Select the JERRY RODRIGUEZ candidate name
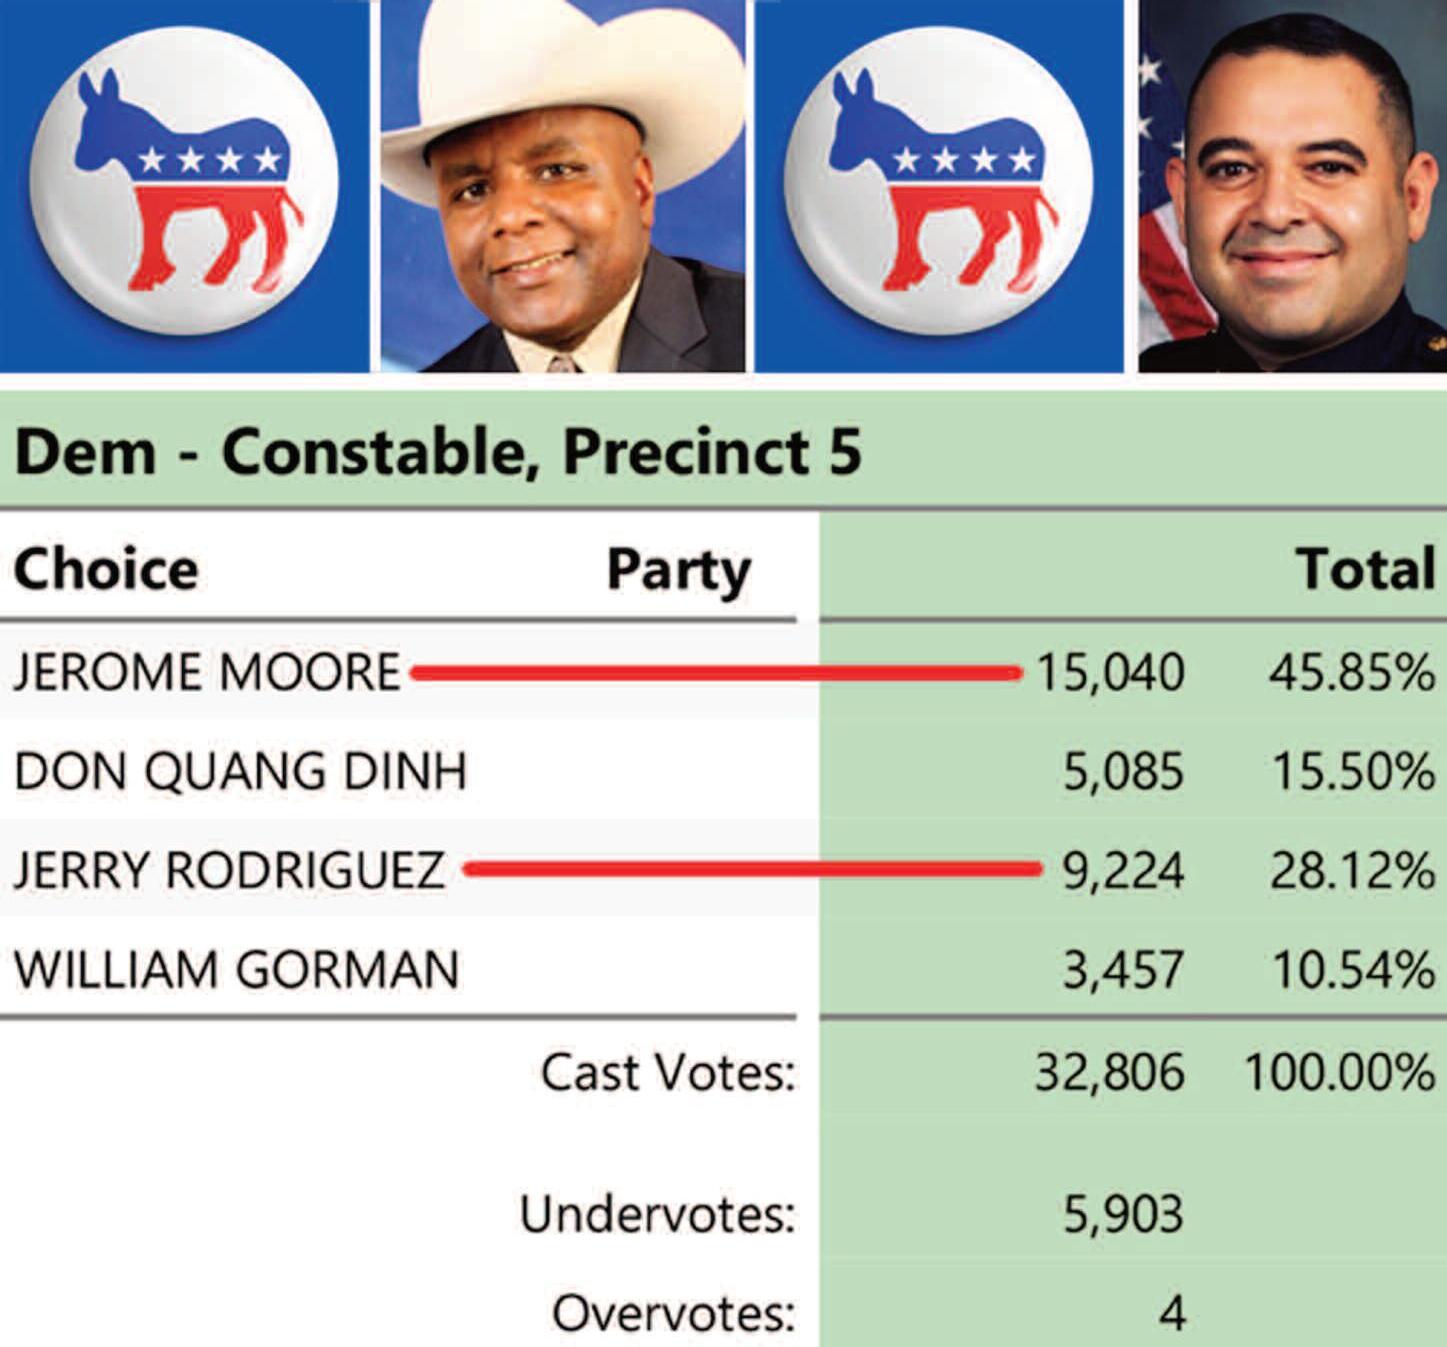The width and height of the screenshot is (1447, 1347). pos(229,869)
